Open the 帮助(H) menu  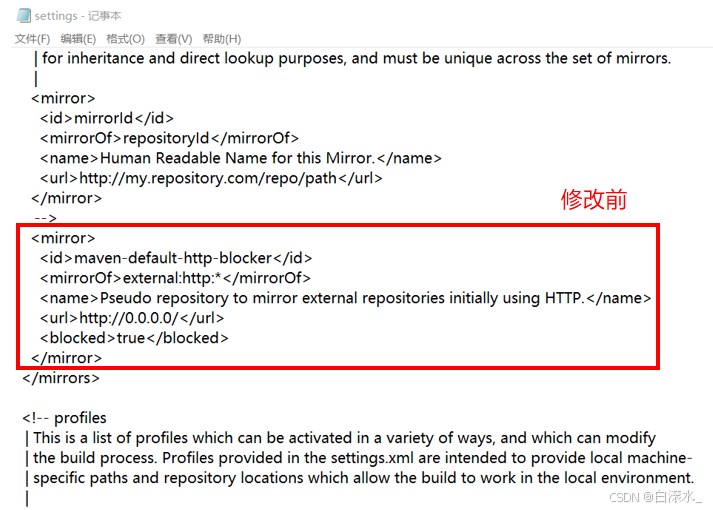click(221, 39)
